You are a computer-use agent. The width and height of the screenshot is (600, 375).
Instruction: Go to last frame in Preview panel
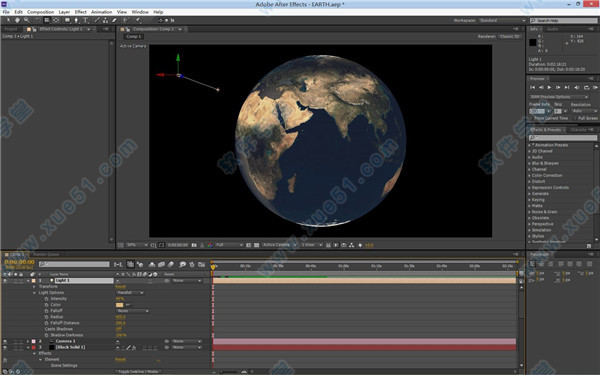[567, 88]
